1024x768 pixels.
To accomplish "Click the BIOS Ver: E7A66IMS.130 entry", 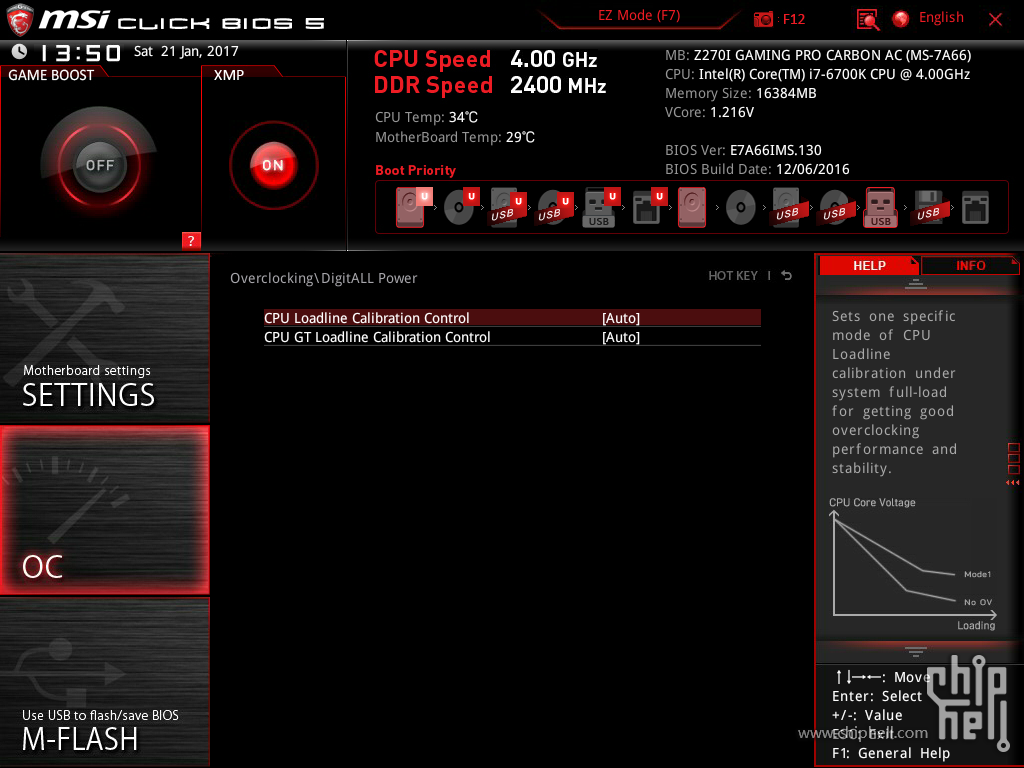I will 743,150.
